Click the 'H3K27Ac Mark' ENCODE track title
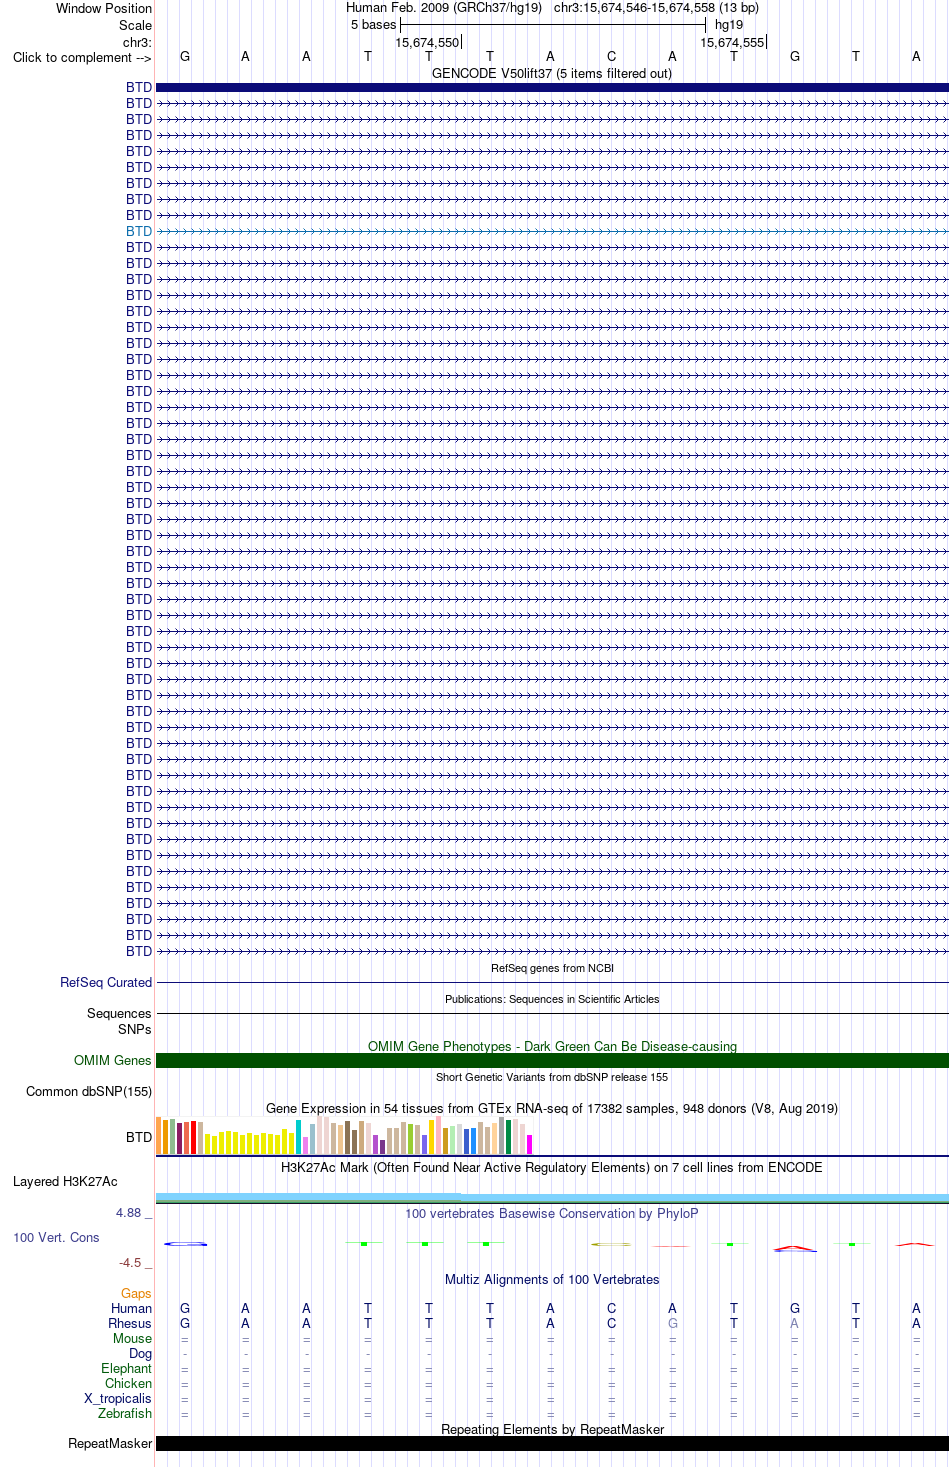This screenshot has width=950, height=1467. click(552, 1167)
